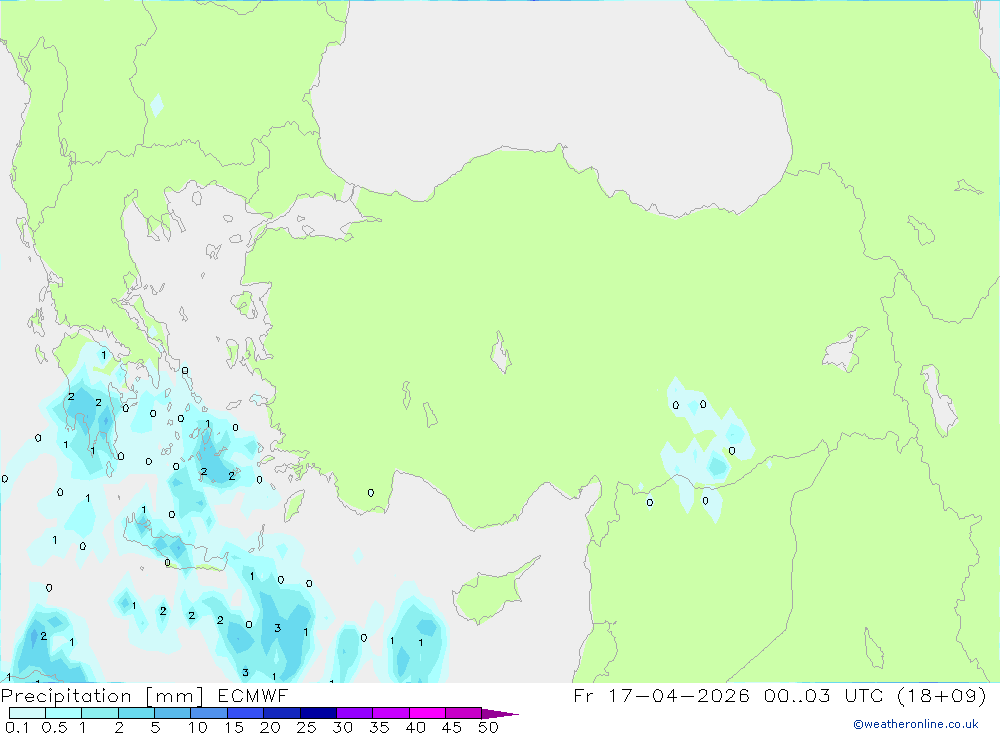Click the 25 to 30 mm dark blue swatch
Screen dimensions: 1000x733
click(x=318, y=713)
